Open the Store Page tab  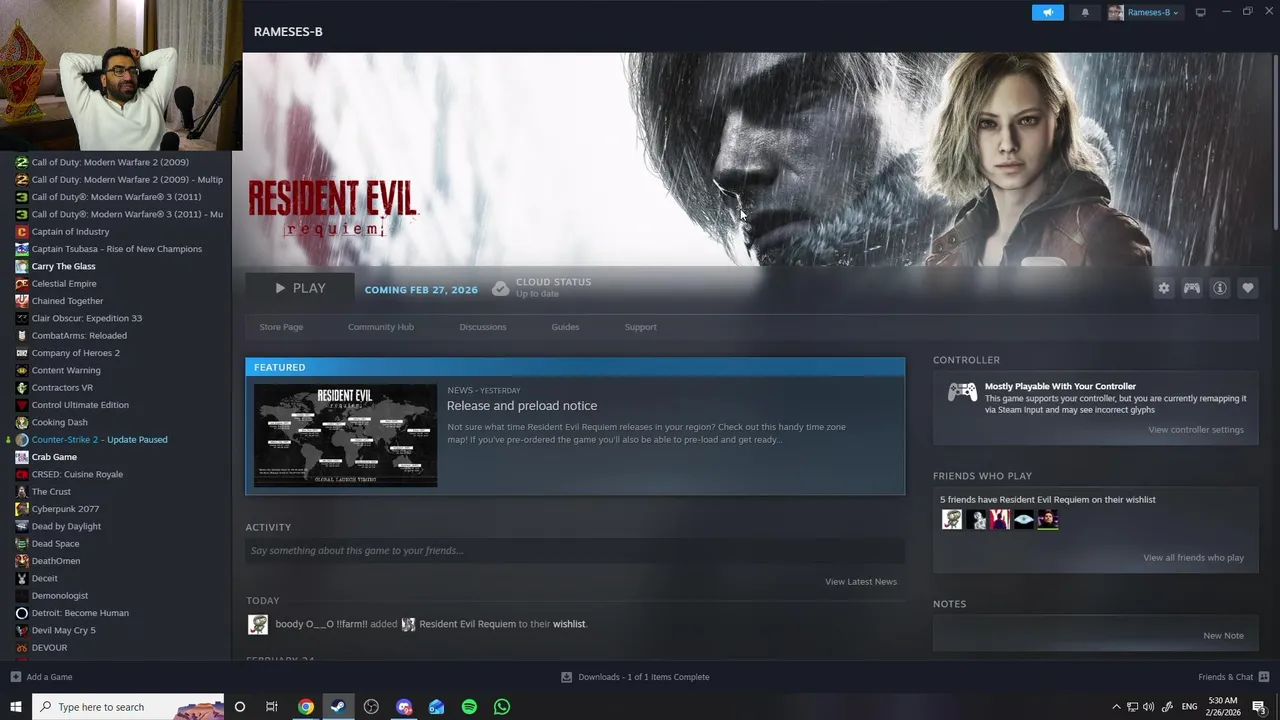coord(281,327)
